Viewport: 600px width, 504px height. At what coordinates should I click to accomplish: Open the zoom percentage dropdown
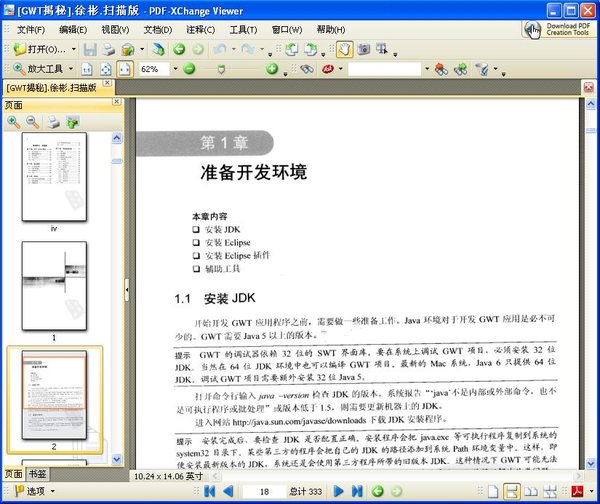175,69
